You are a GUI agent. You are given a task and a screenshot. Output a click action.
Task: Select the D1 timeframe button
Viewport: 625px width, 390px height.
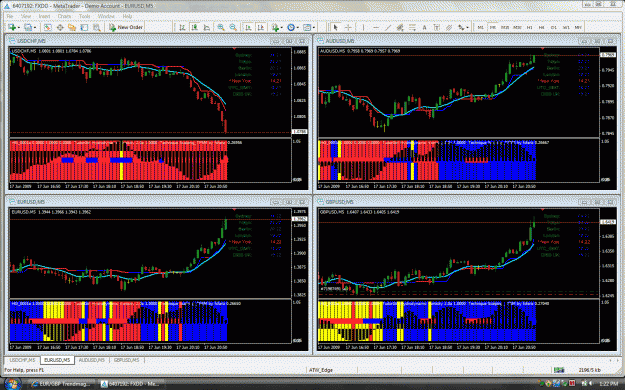click(x=554, y=27)
